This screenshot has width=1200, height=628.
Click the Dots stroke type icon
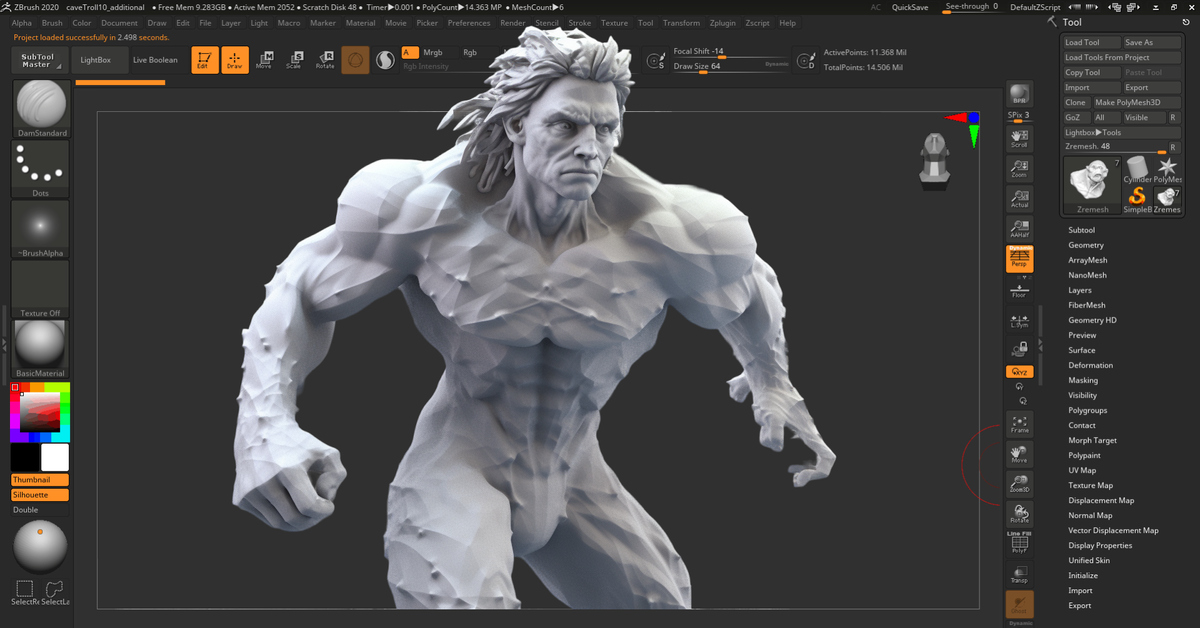tap(40, 168)
